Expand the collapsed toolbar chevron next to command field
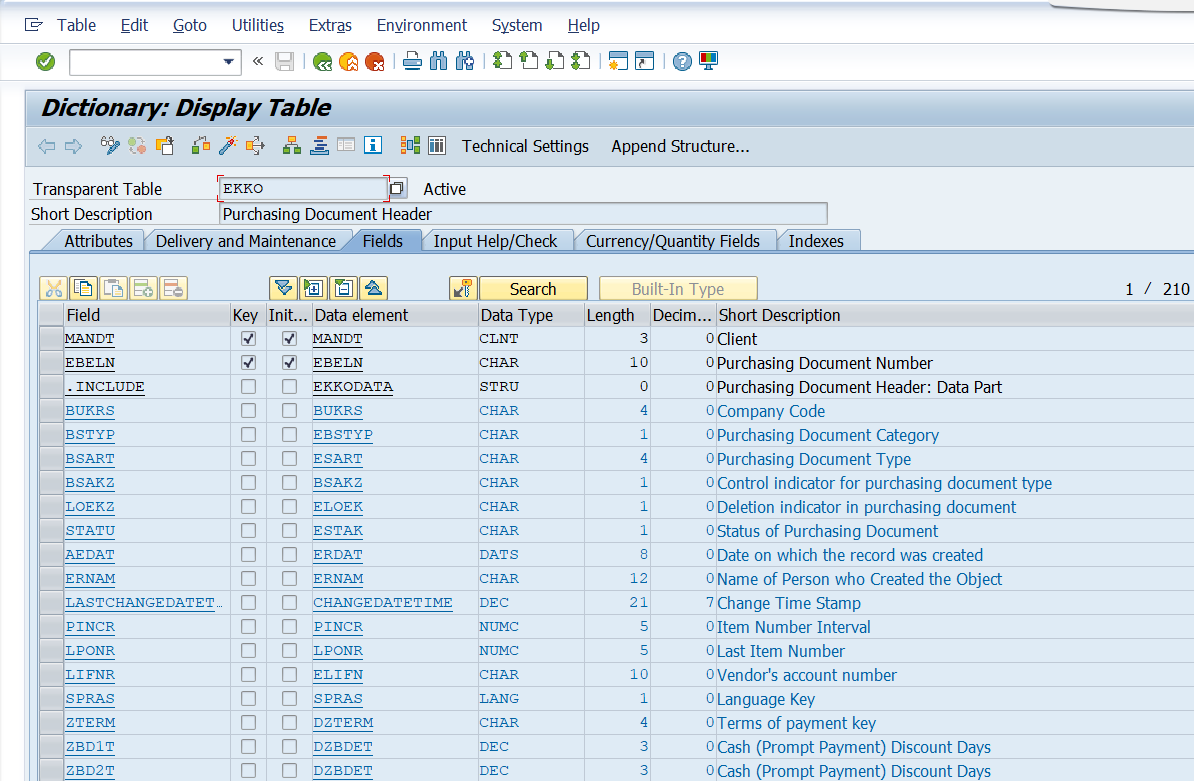This screenshot has height=781, width=1194. tap(258, 62)
